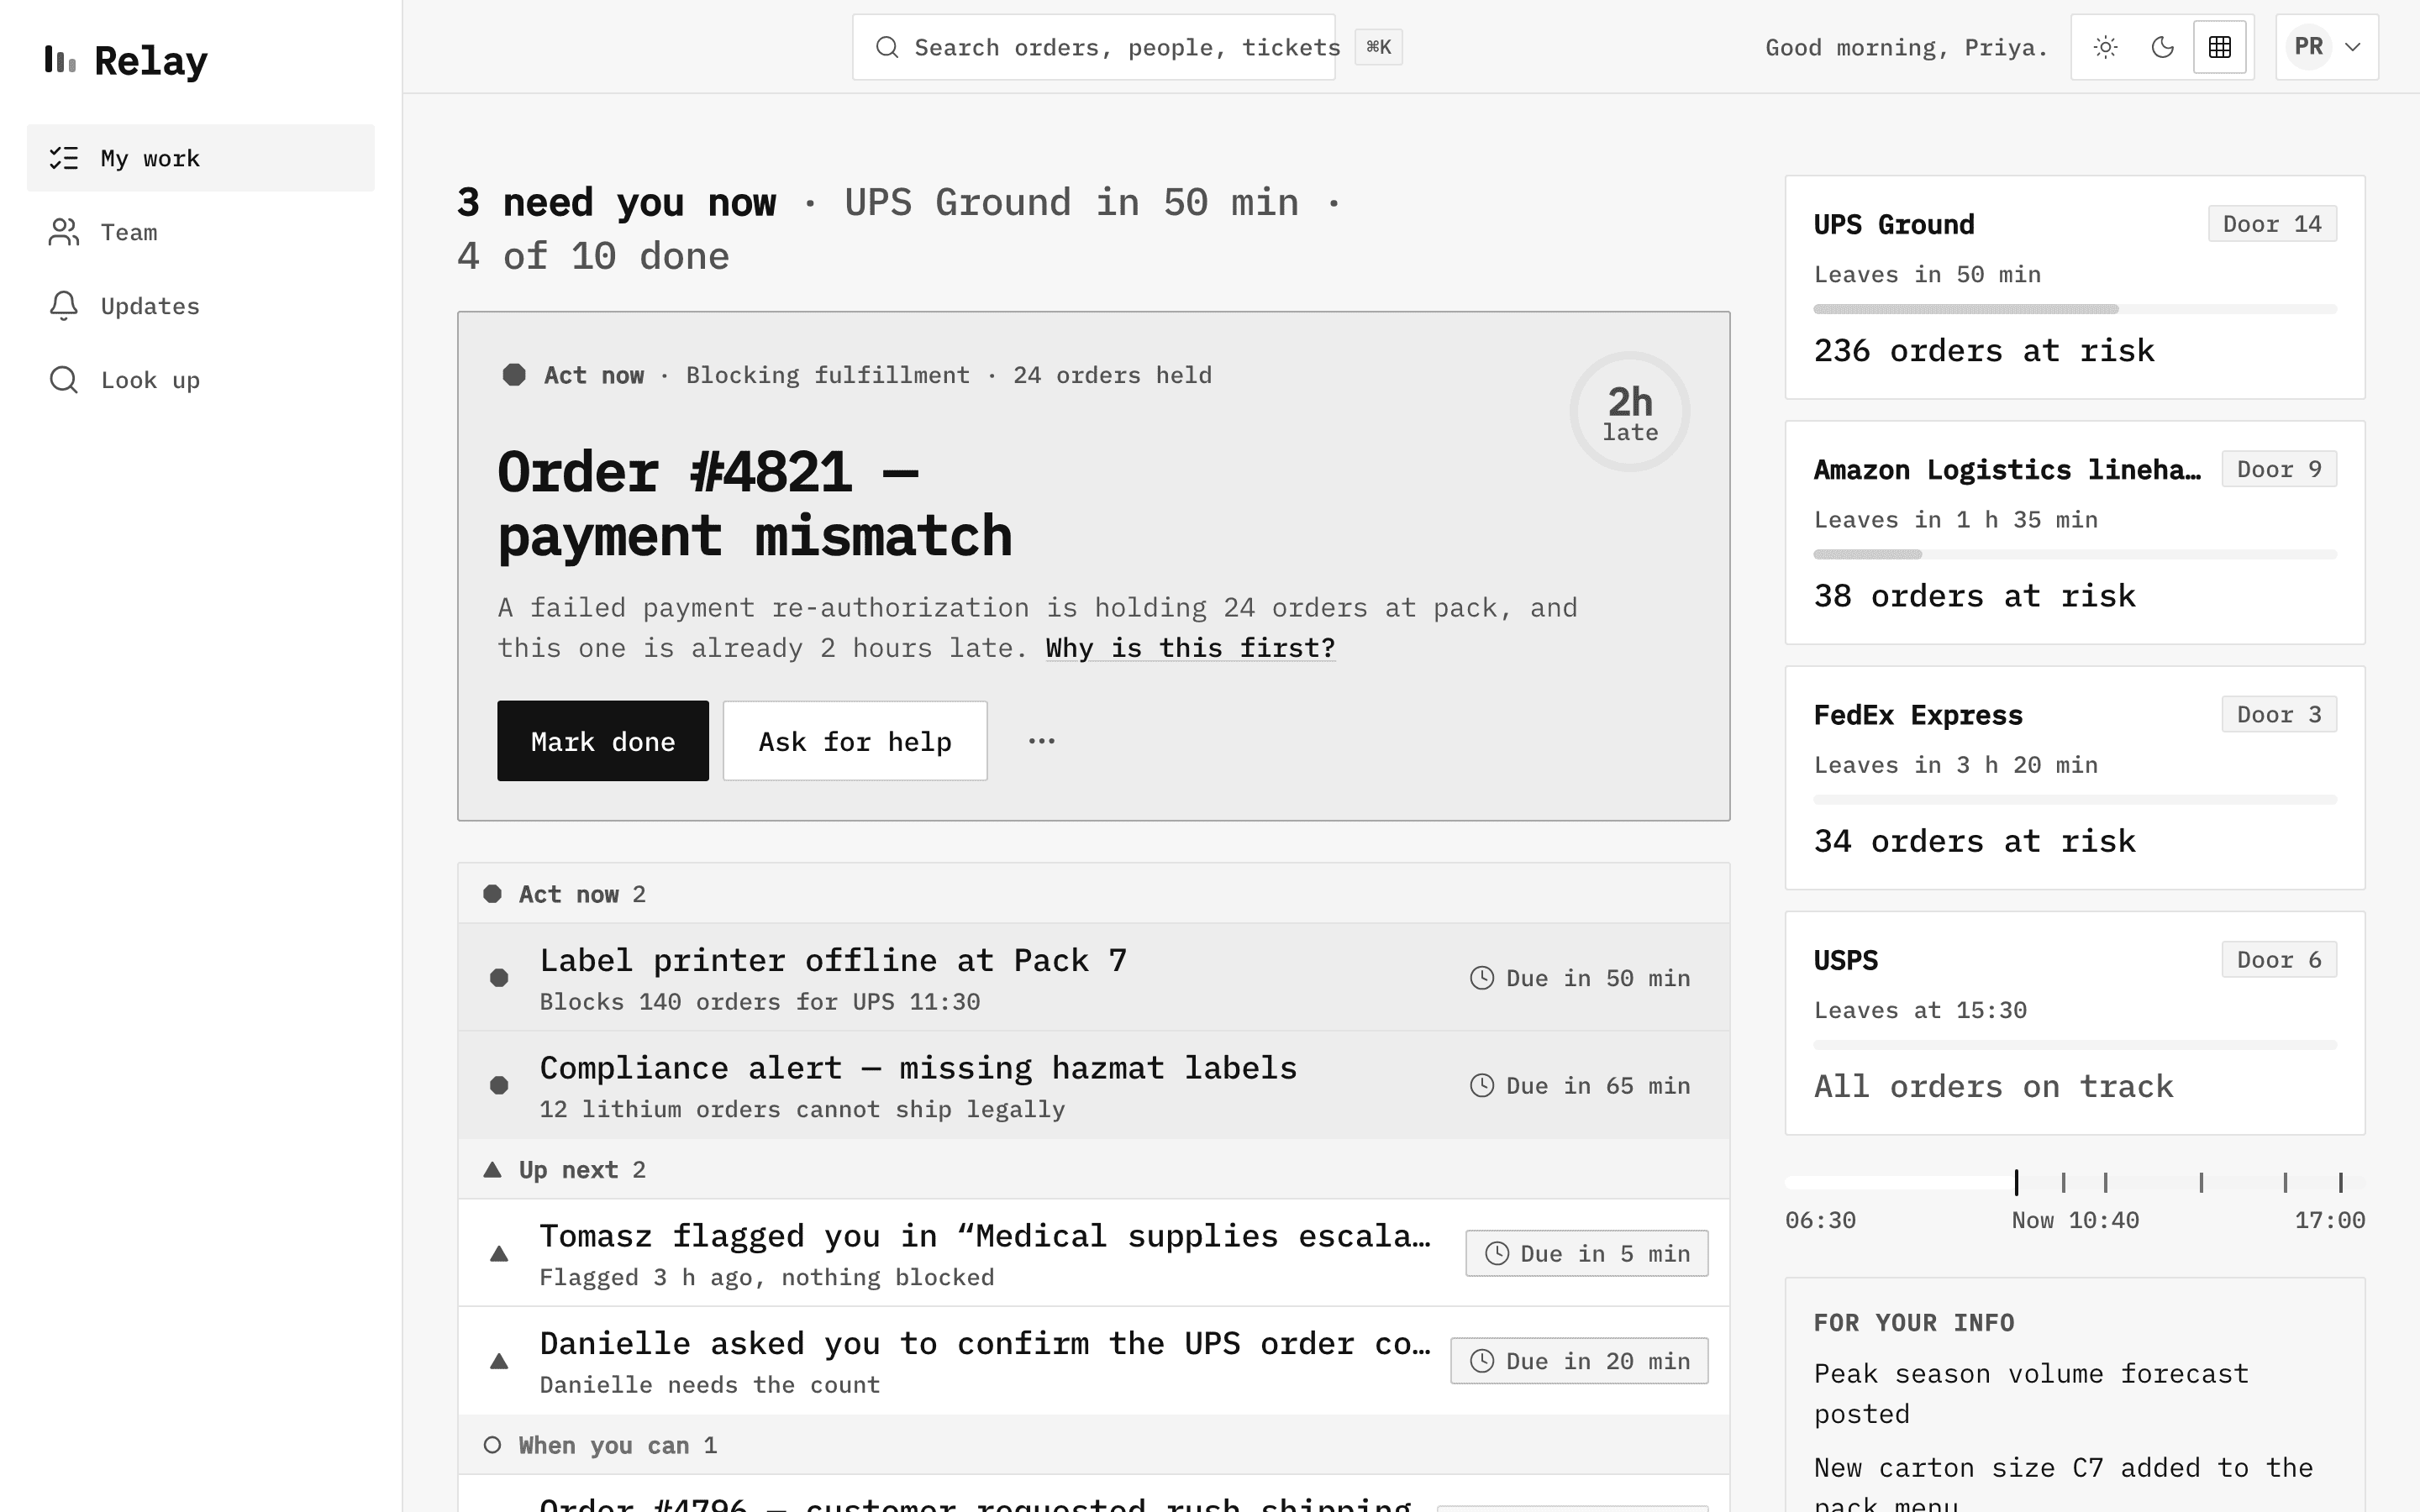Click the UPS Ground progress bar
Image resolution: width=2420 pixels, height=1512 pixels.
point(2075,309)
